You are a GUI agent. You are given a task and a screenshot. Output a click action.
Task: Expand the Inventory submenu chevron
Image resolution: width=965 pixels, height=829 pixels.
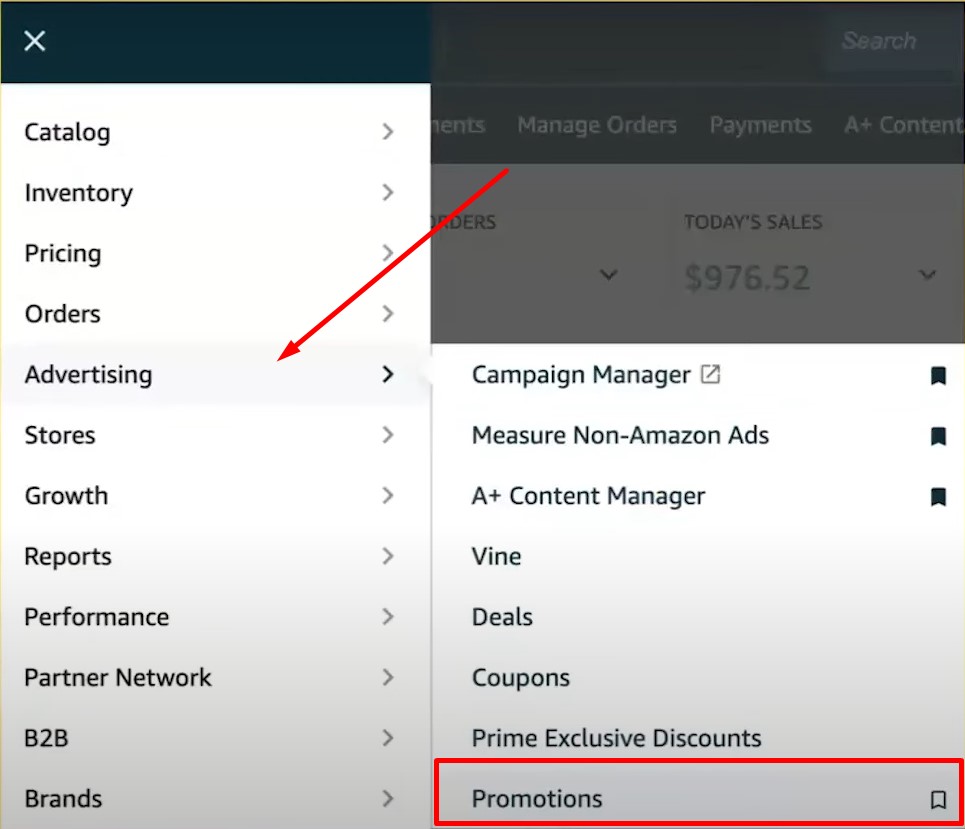[388, 193]
